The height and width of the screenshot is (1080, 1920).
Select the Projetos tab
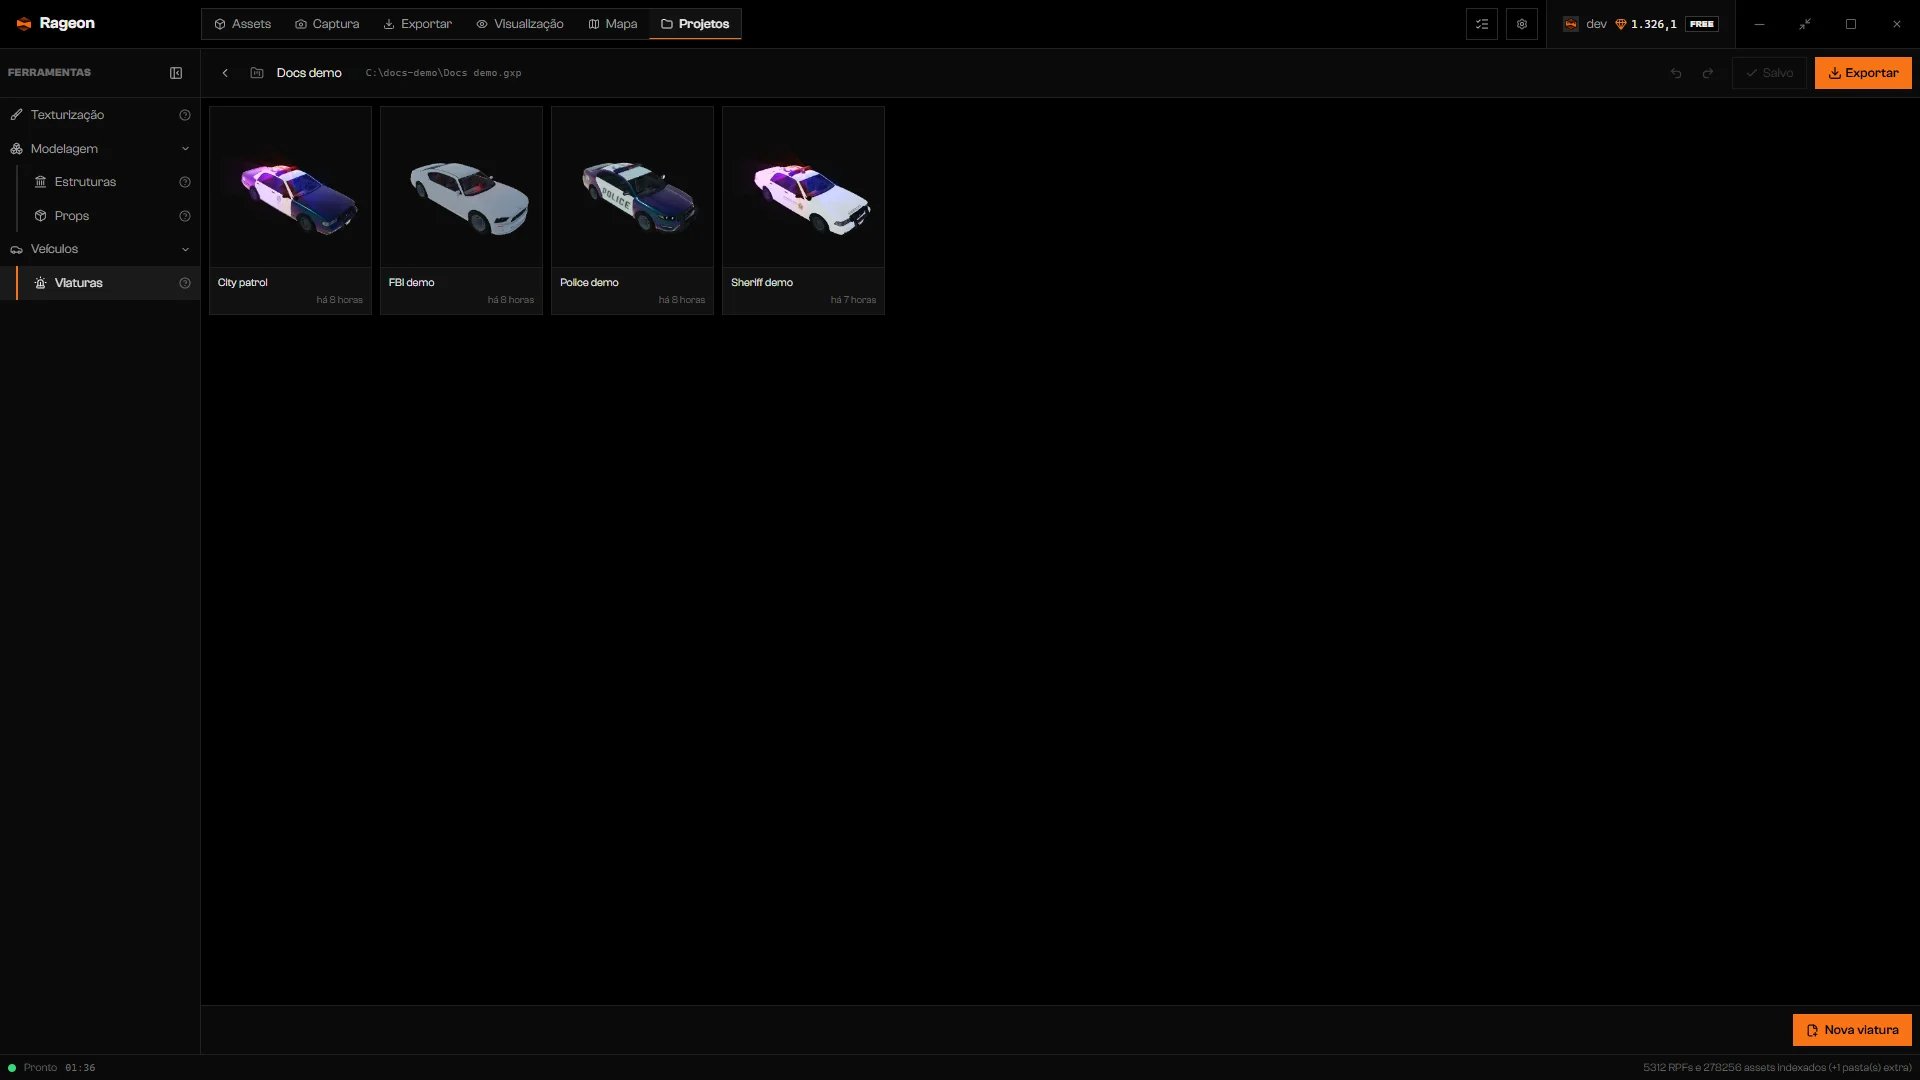tap(695, 24)
